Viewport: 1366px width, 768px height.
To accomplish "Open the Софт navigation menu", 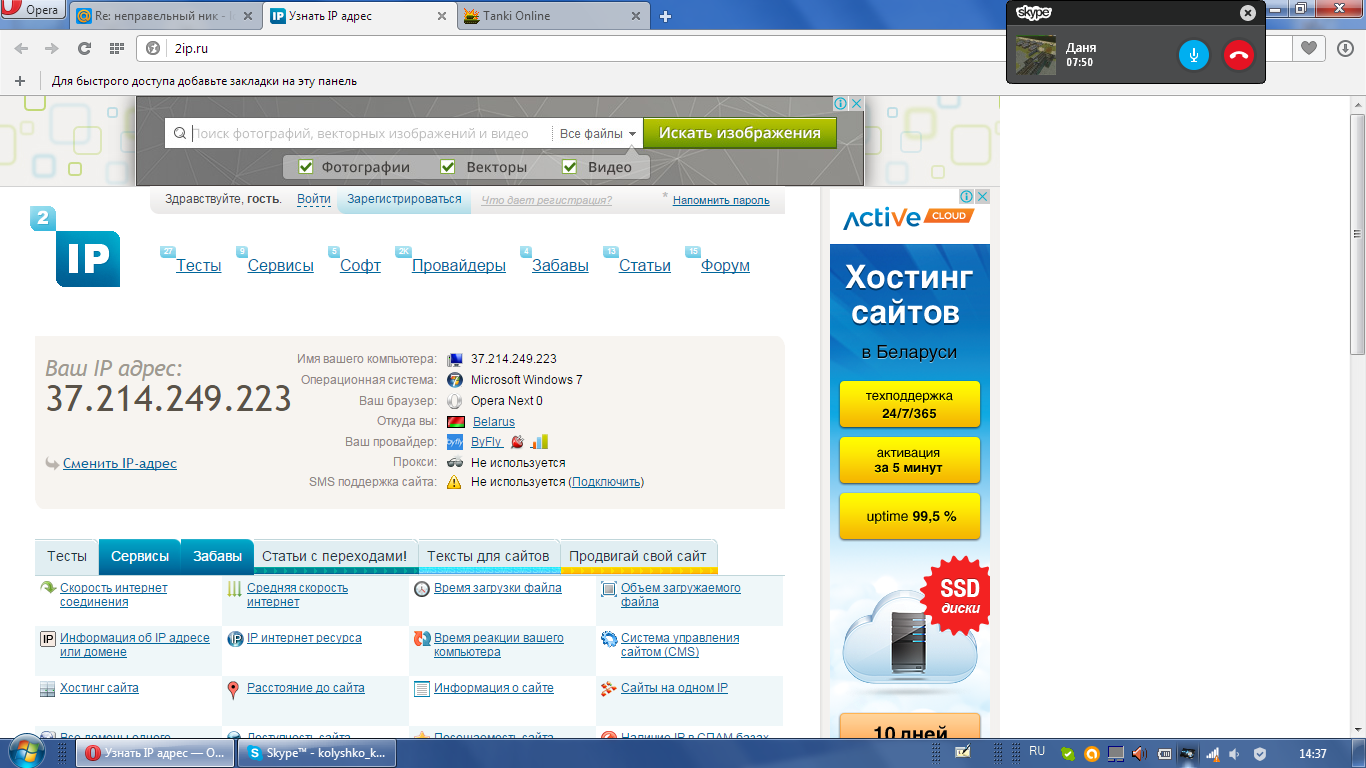I will click(360, 265).
